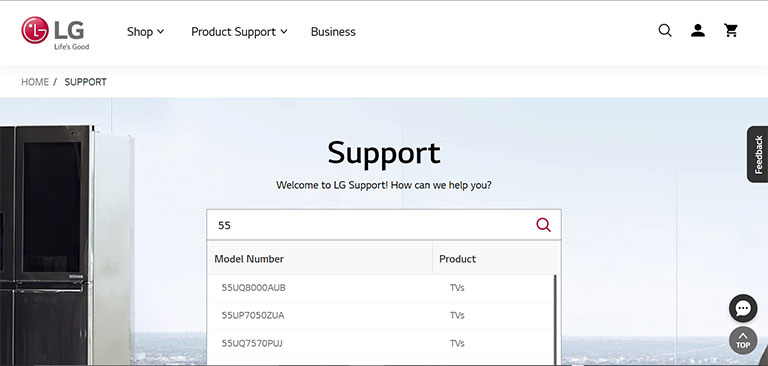Select model 55UQ8000AUB suggestion

click(381, 288)
